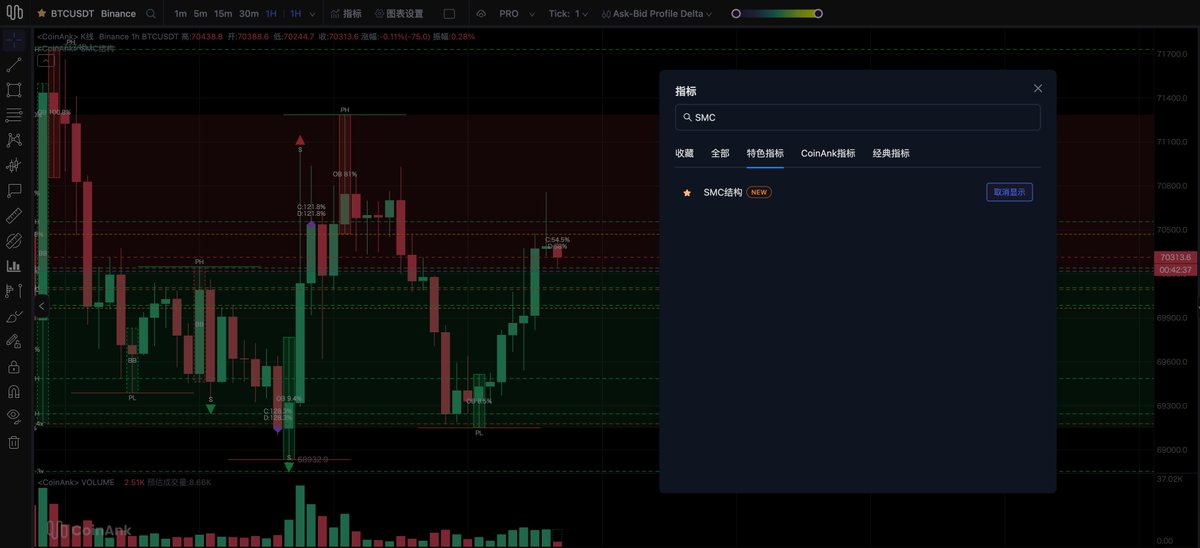The height and width of the screenshot is (548, 1200).
Task: Click the CoinAnk logo icon
Action: click(14, 14)
